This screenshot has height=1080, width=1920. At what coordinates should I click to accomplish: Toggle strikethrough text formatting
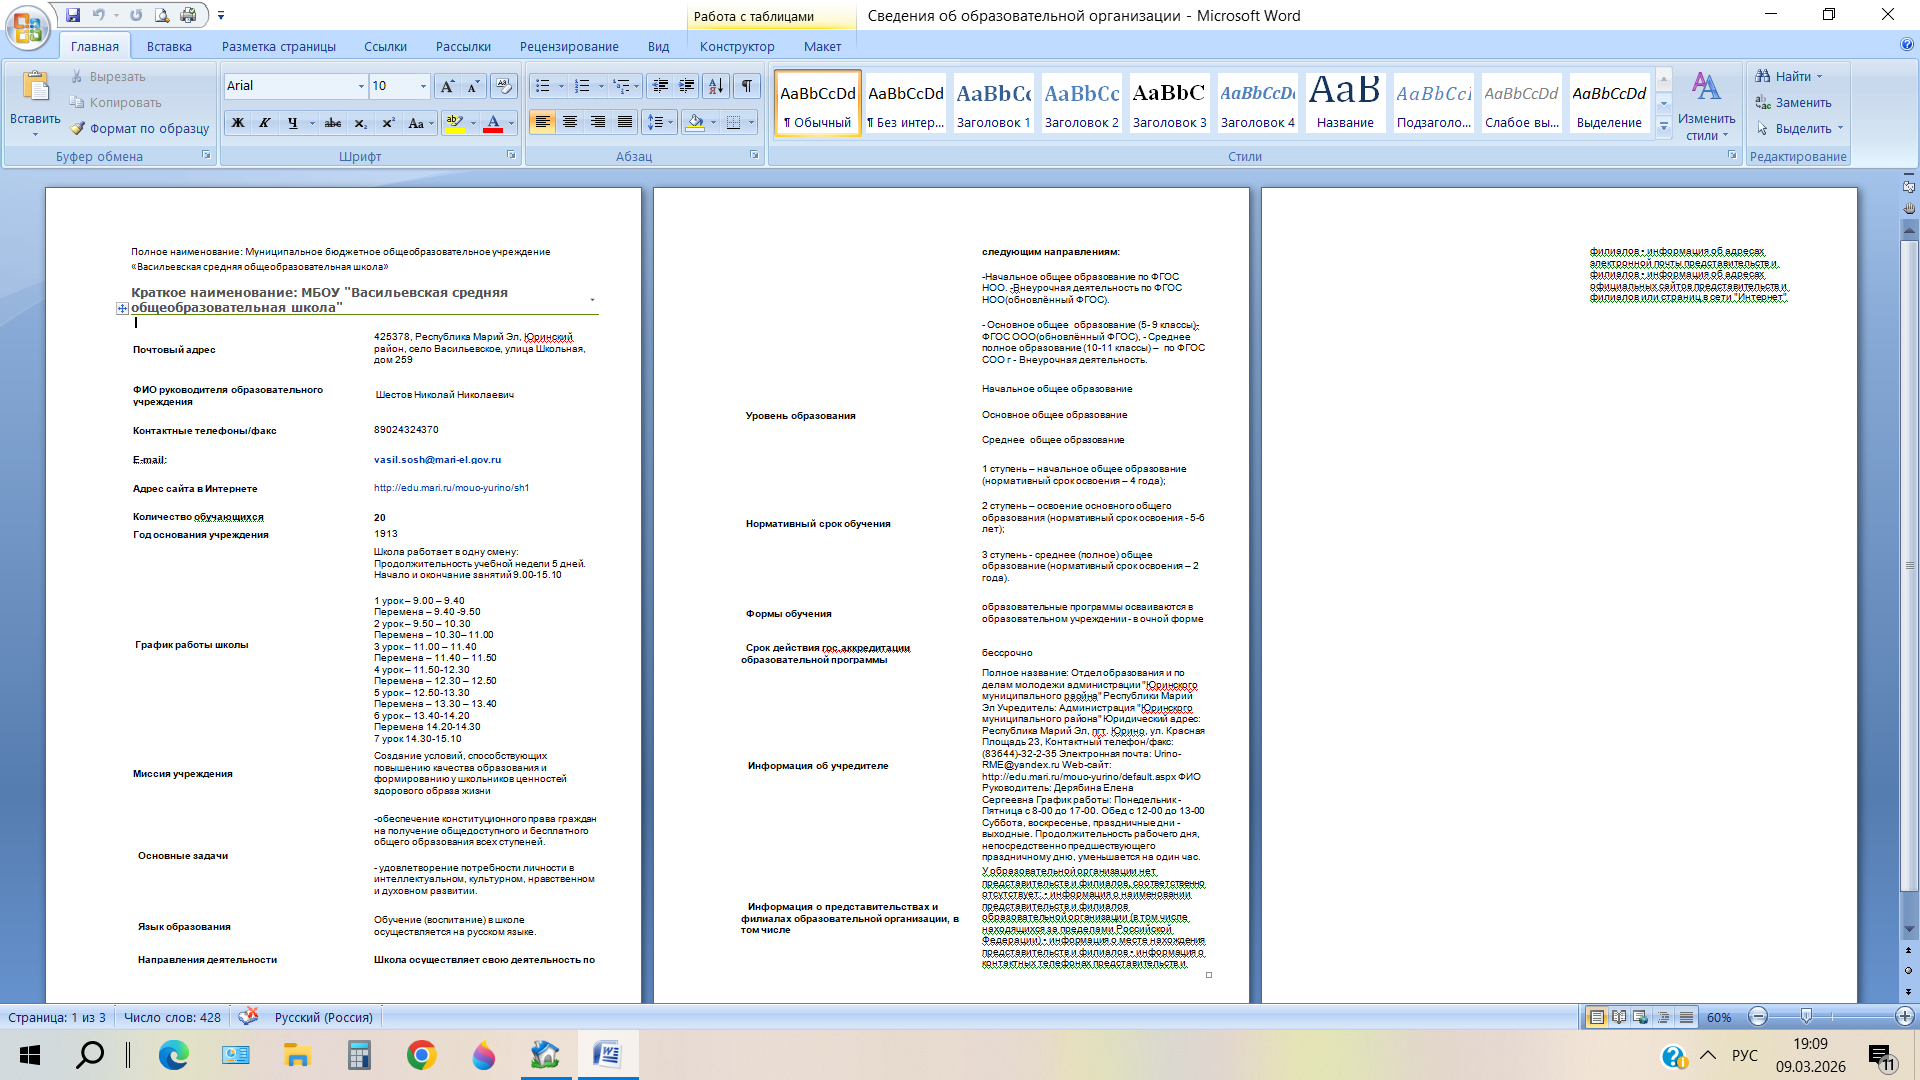(333, 123)
